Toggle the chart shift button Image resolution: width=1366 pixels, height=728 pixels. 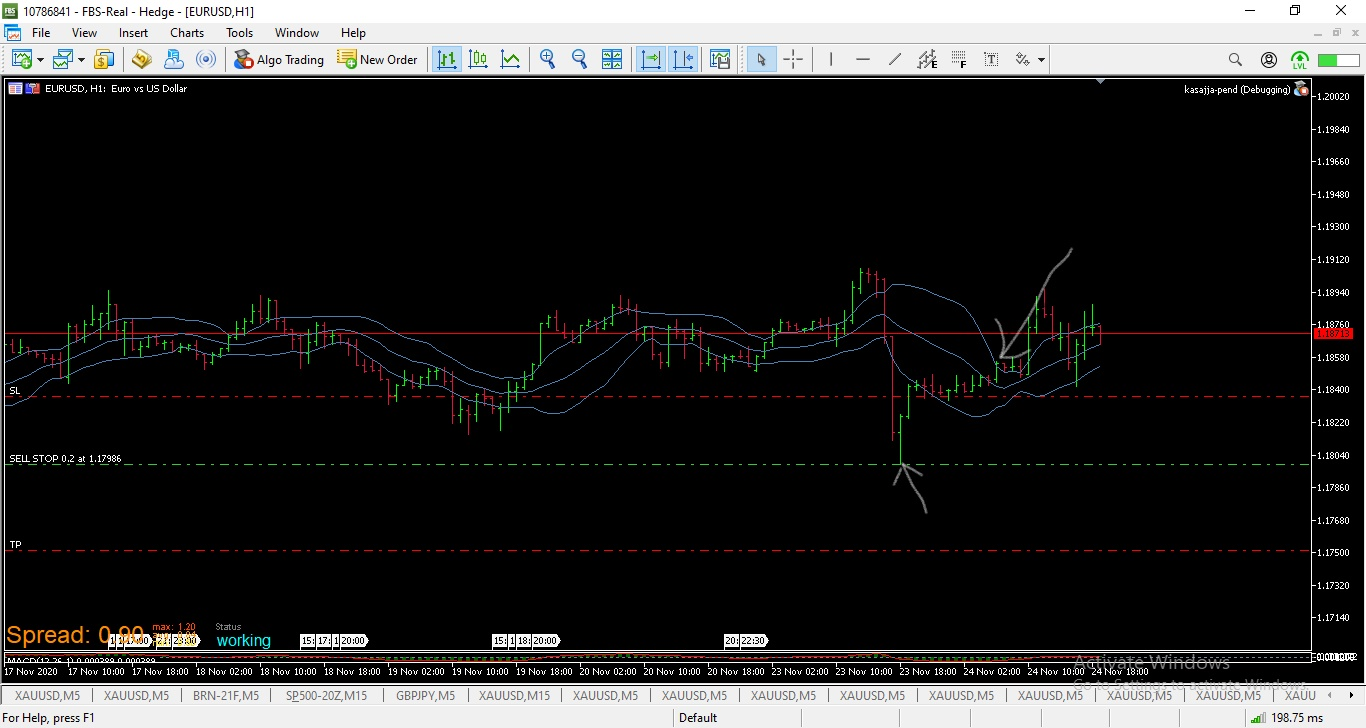683,60
